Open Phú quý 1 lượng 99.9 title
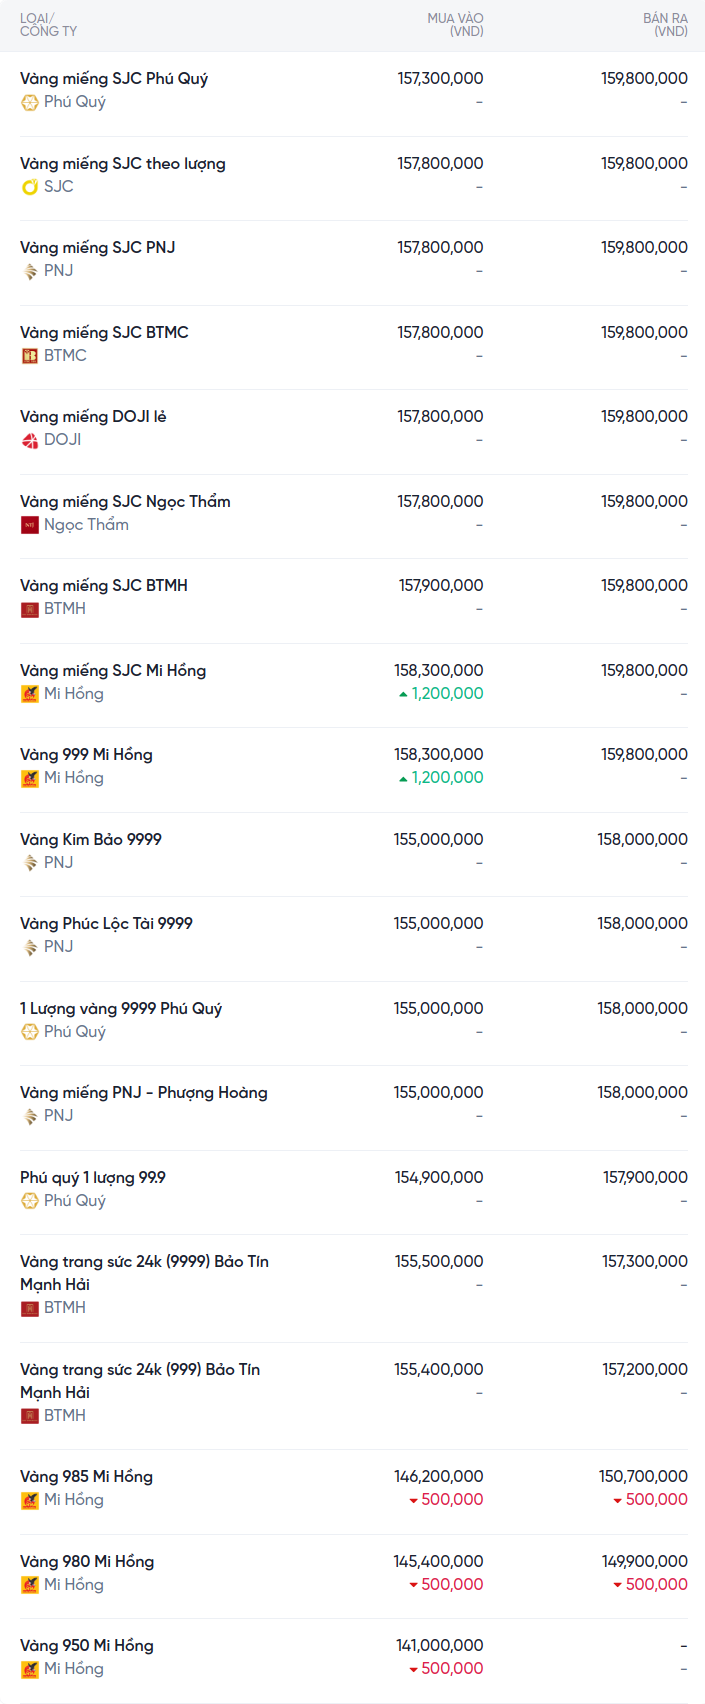Viewport: 705px width, 1704px height. coord(93,1177)
